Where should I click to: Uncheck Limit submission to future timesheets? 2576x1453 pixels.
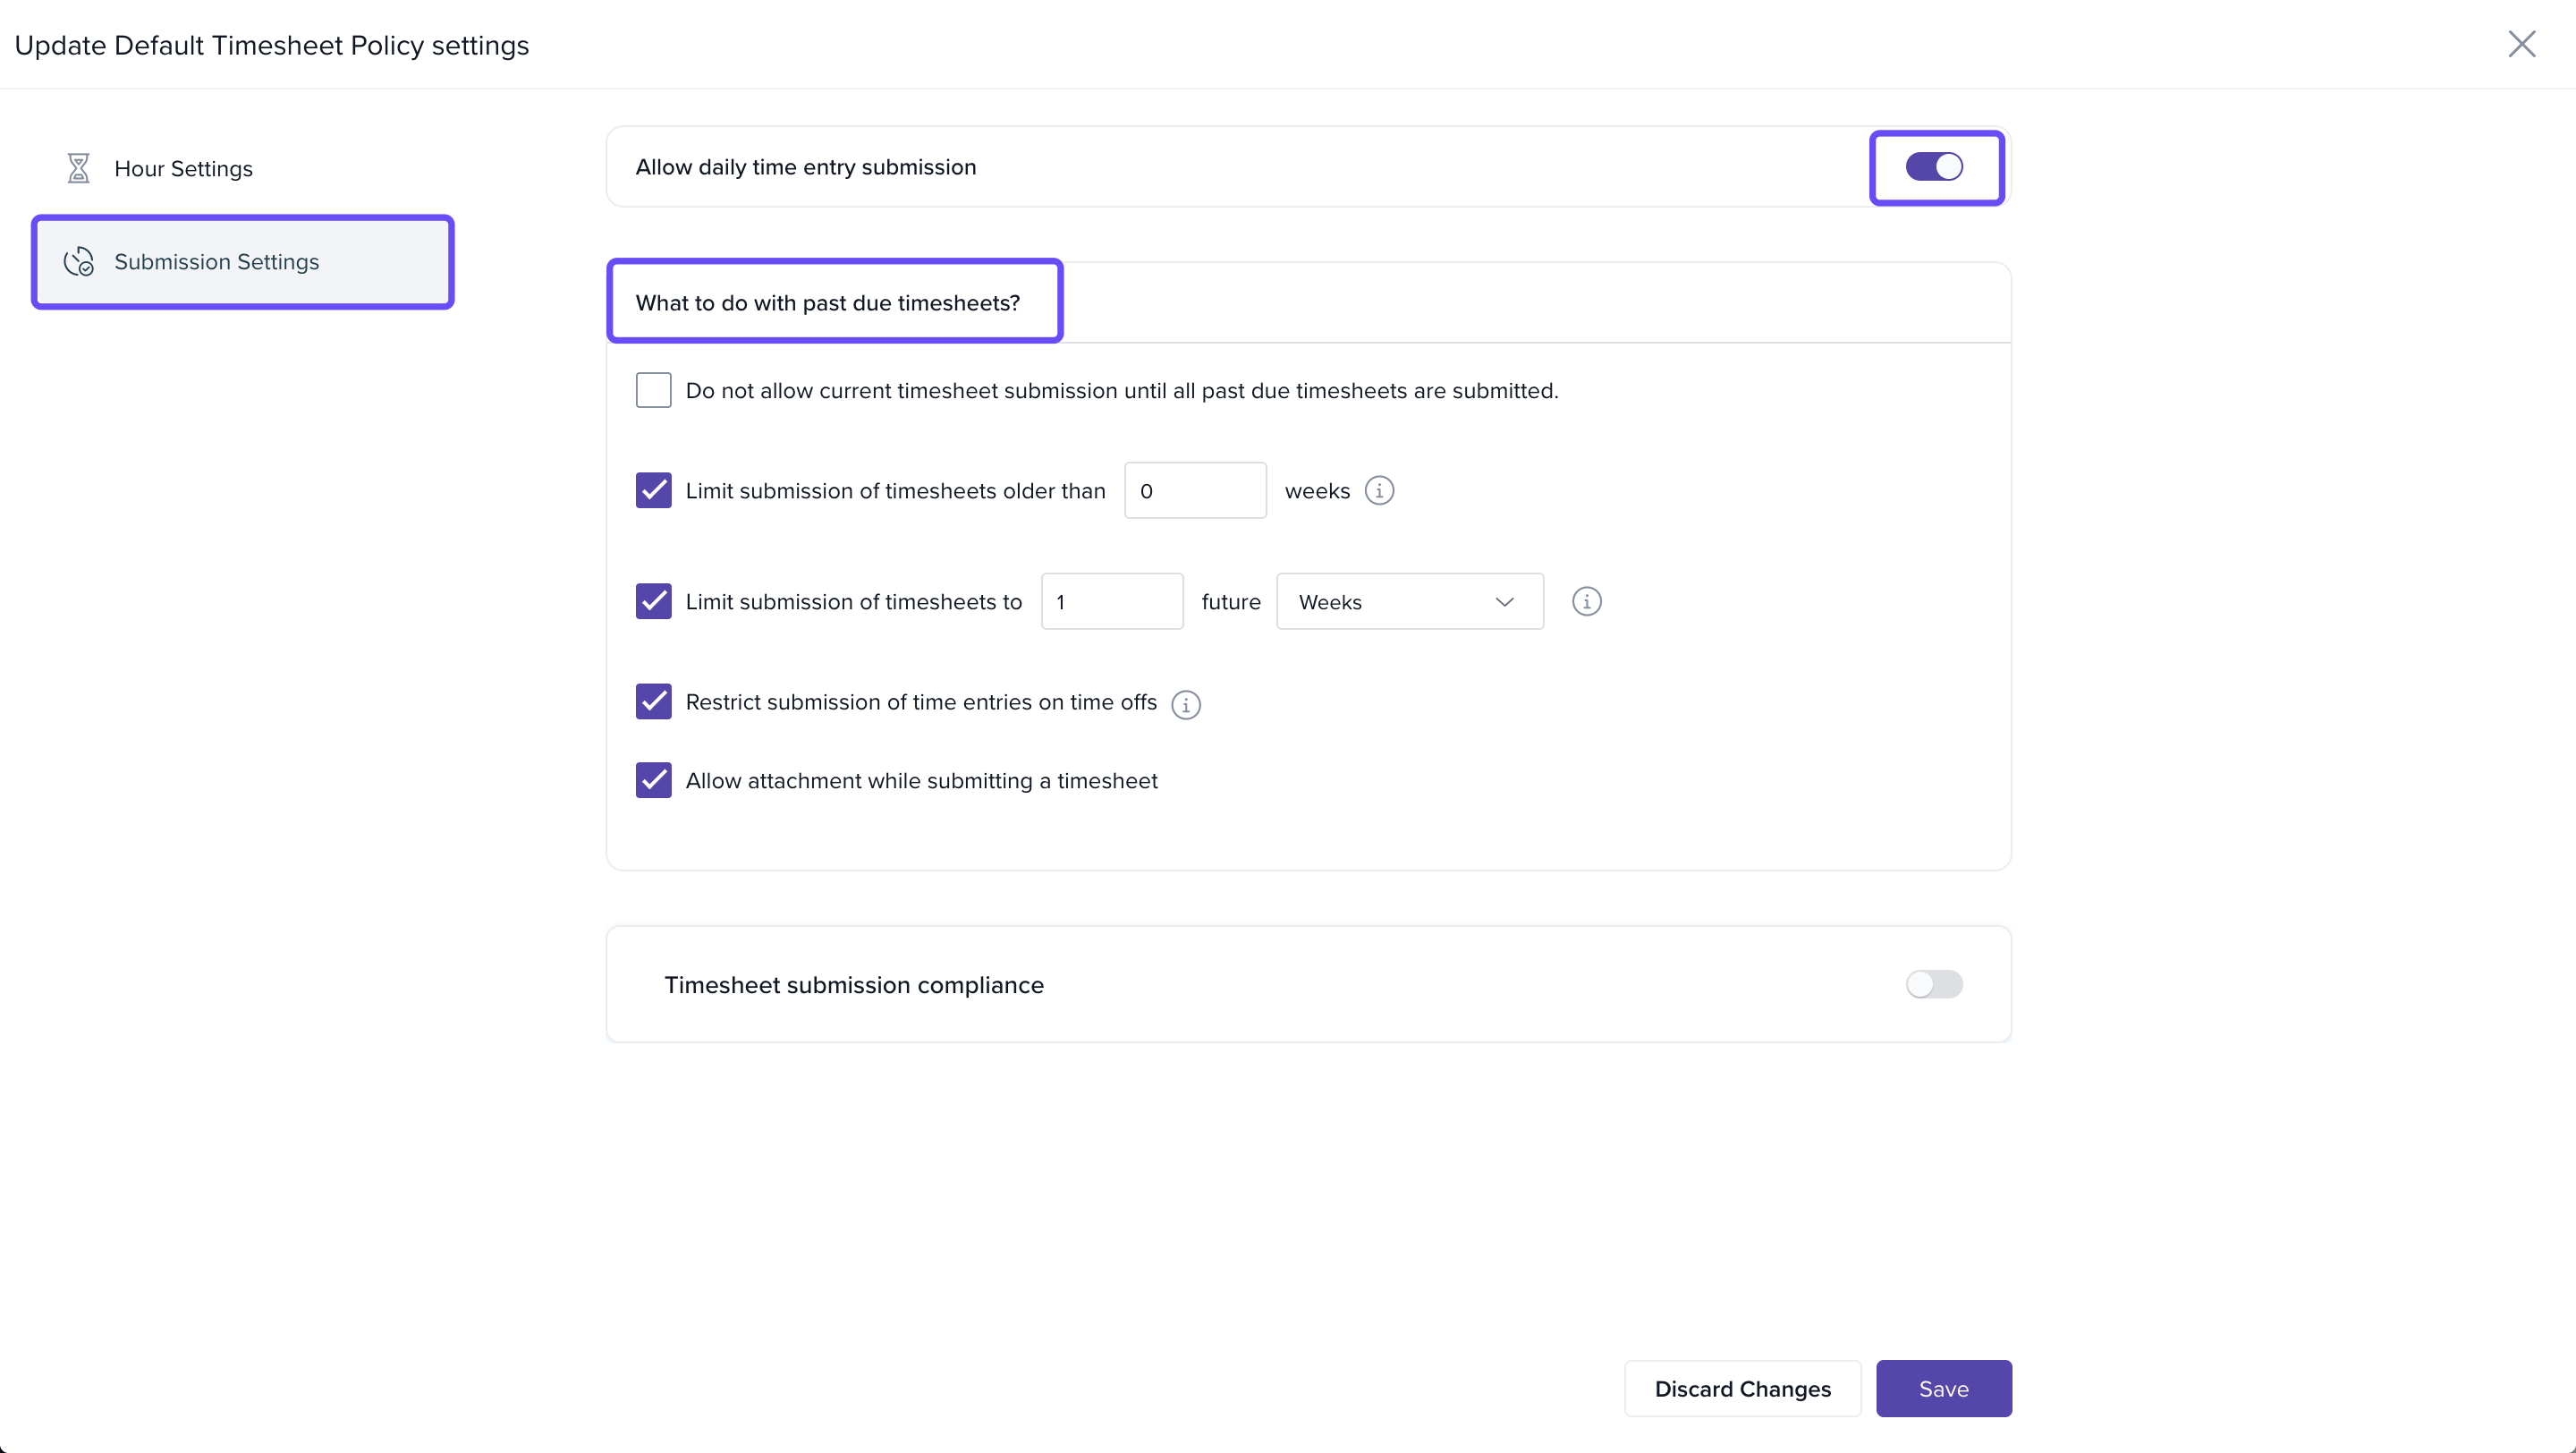point(653,602)
